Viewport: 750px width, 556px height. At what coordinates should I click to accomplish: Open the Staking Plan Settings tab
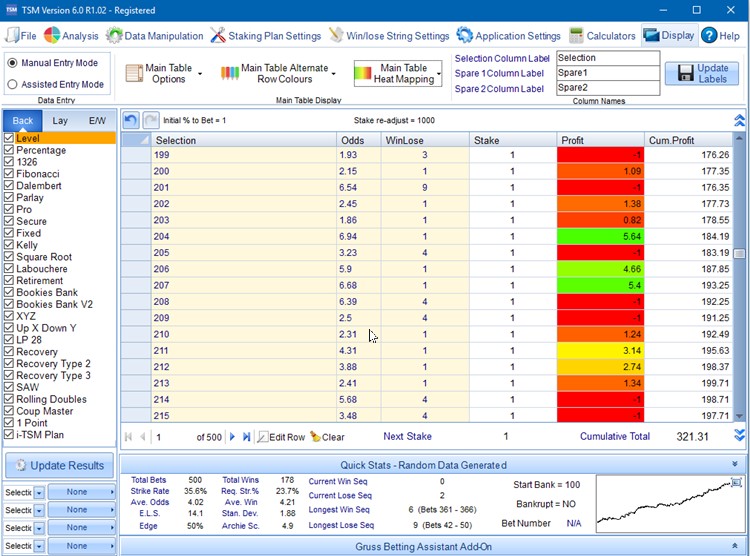pyautogui.click(x=268, y=35)
